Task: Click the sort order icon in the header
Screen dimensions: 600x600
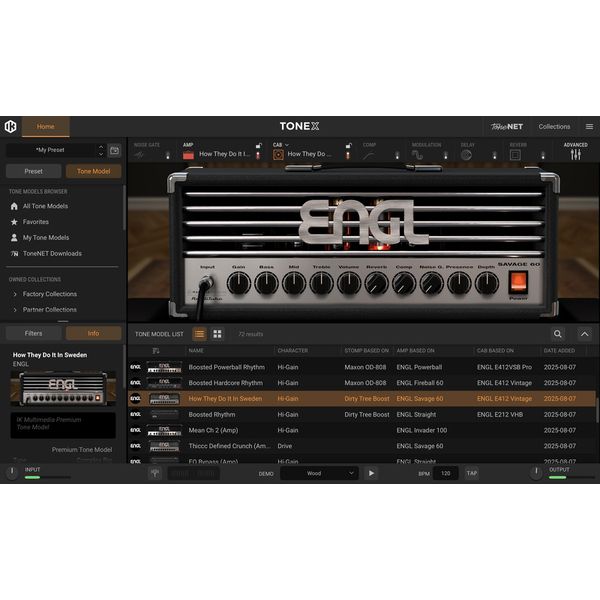Action: [x=156, y=351]
